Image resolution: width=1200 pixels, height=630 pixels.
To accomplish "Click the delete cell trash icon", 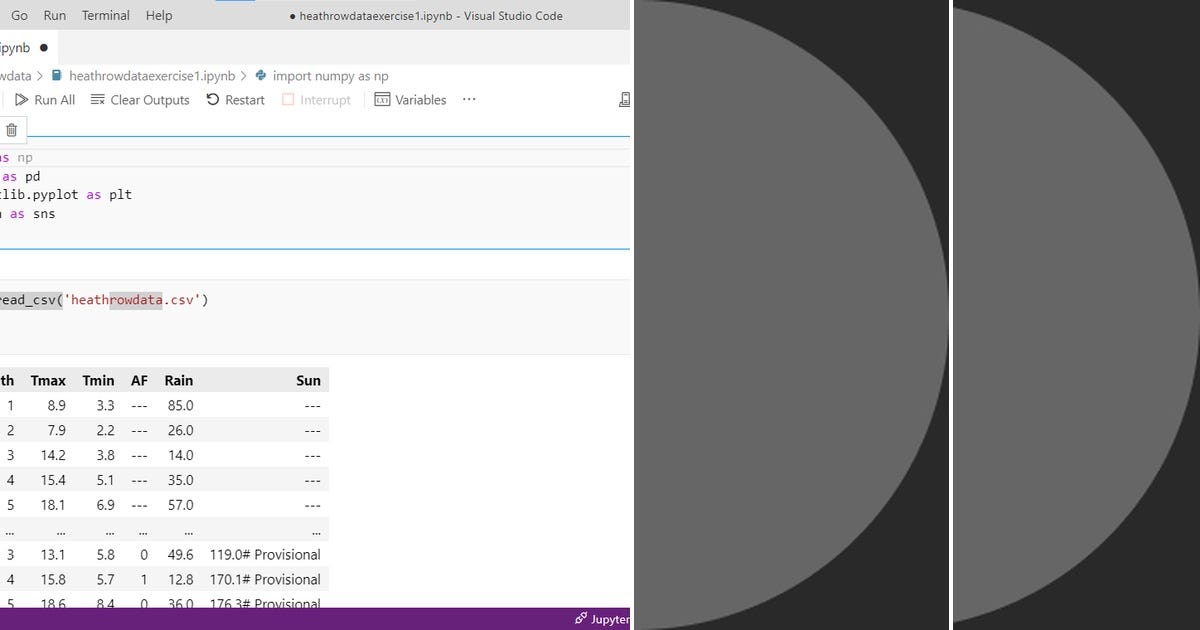I will [x=11, y=130].
